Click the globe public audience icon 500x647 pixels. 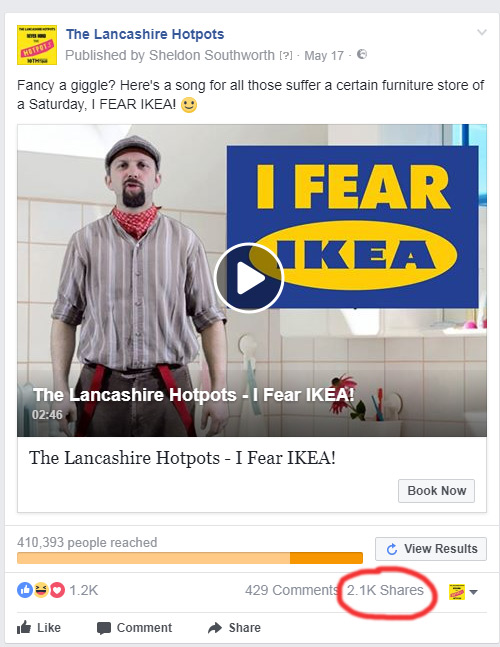point(362,54)
